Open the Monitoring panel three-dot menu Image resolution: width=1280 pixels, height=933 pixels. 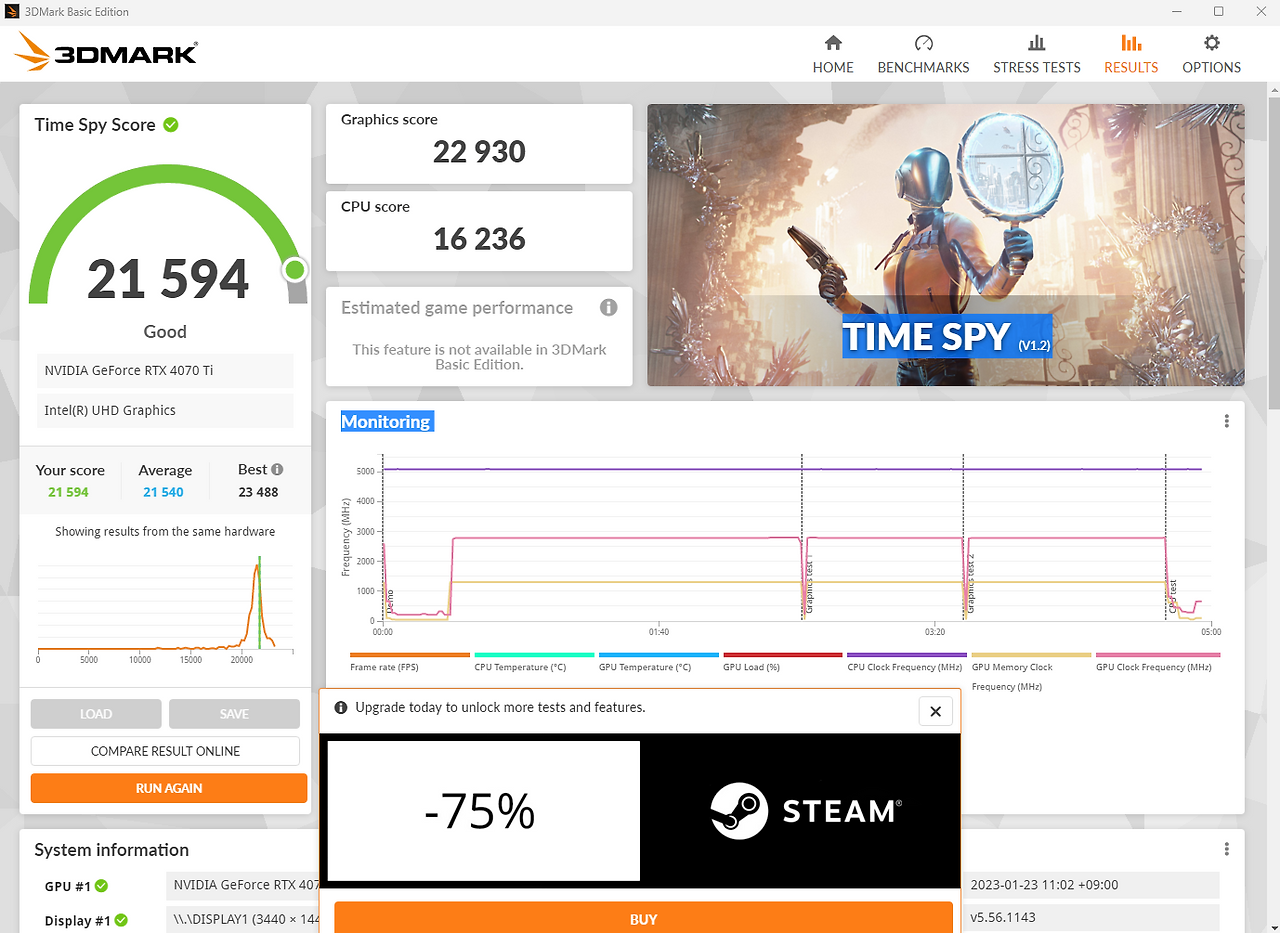(x=1227, y=422)
